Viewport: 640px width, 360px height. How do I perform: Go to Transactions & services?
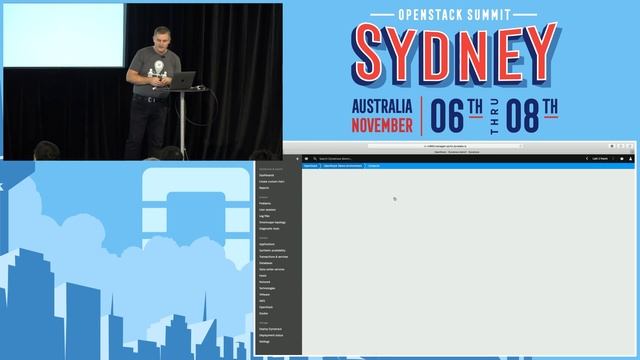(x=273, y=257)
